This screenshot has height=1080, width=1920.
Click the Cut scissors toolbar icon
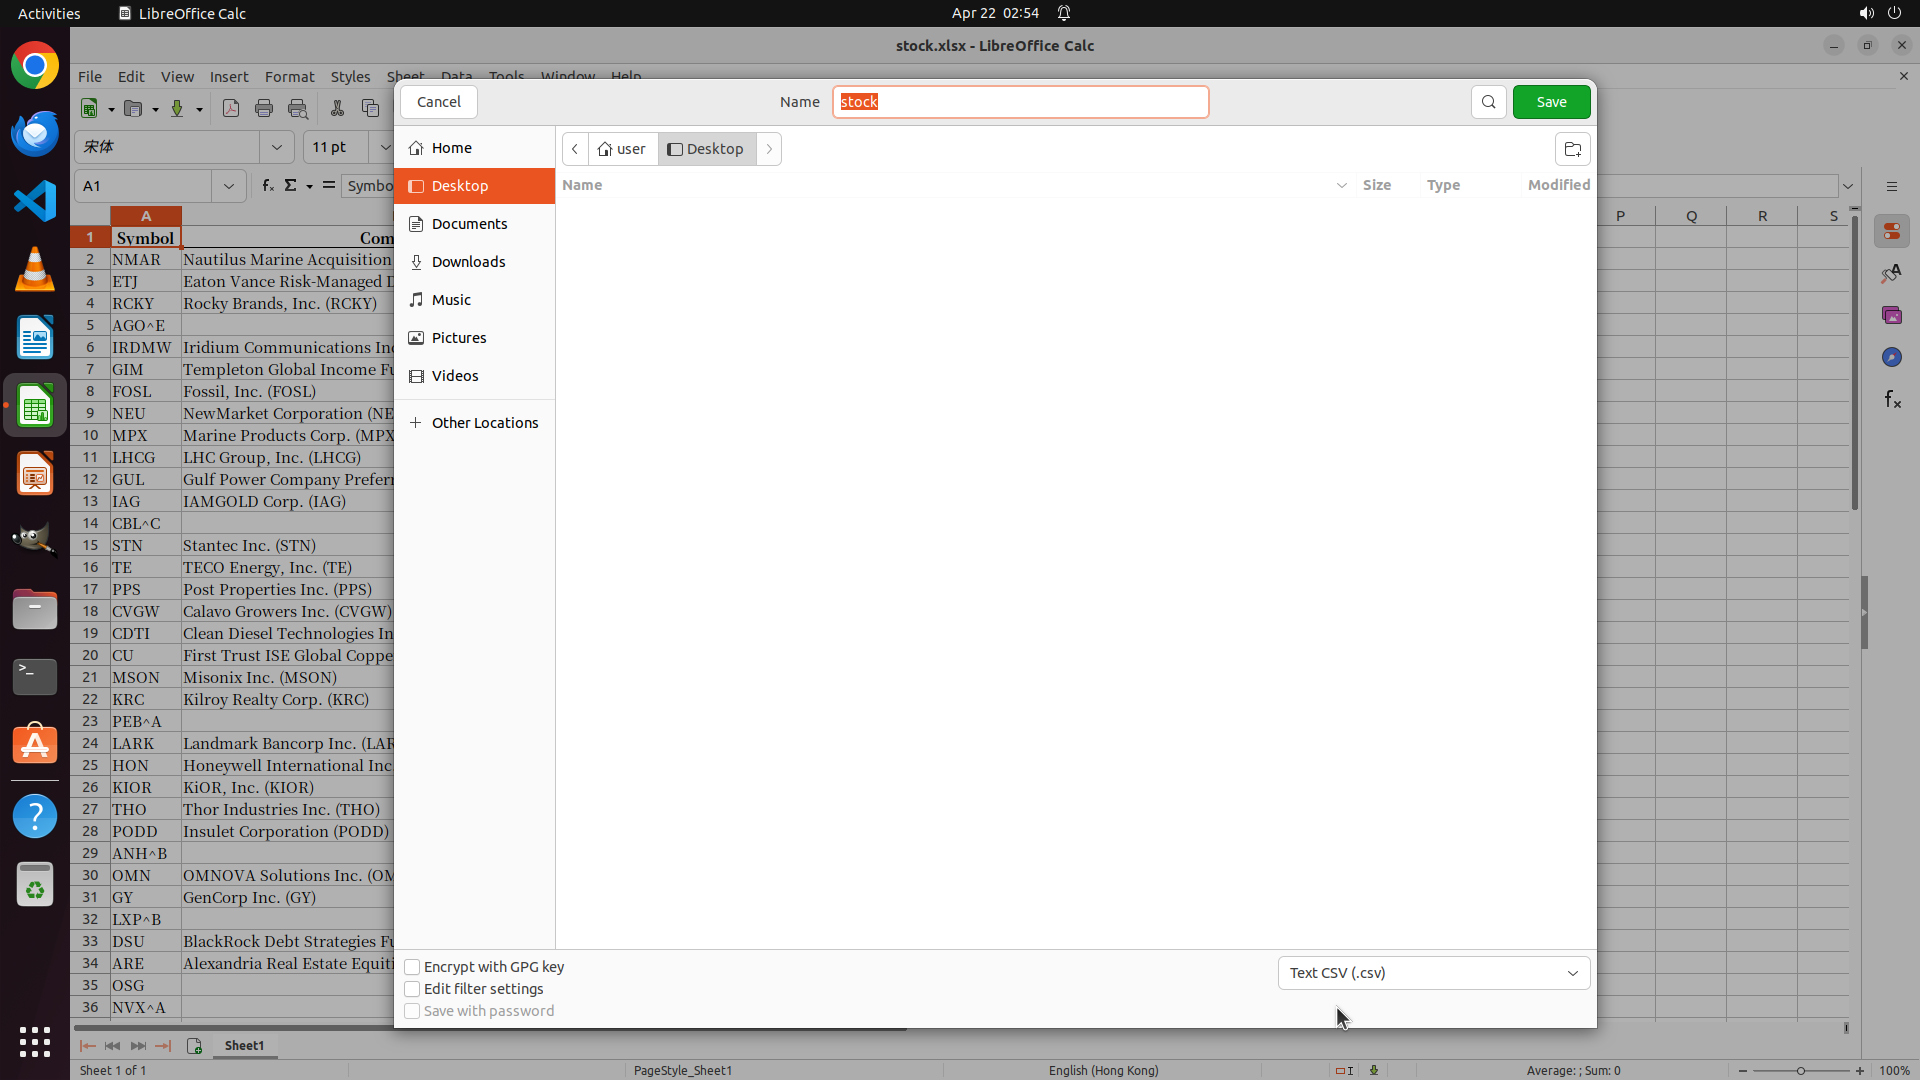pyautogui.click(x=337, y=108)
